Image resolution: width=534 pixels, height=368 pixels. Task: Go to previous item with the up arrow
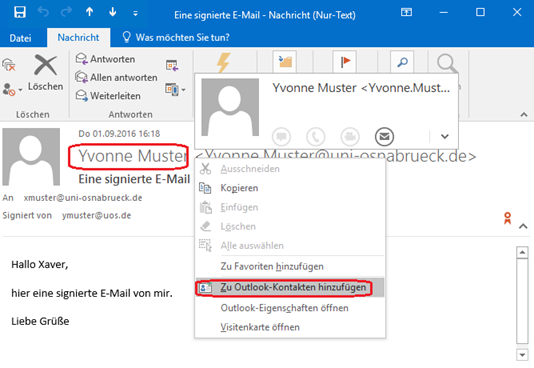click(90, 12)
